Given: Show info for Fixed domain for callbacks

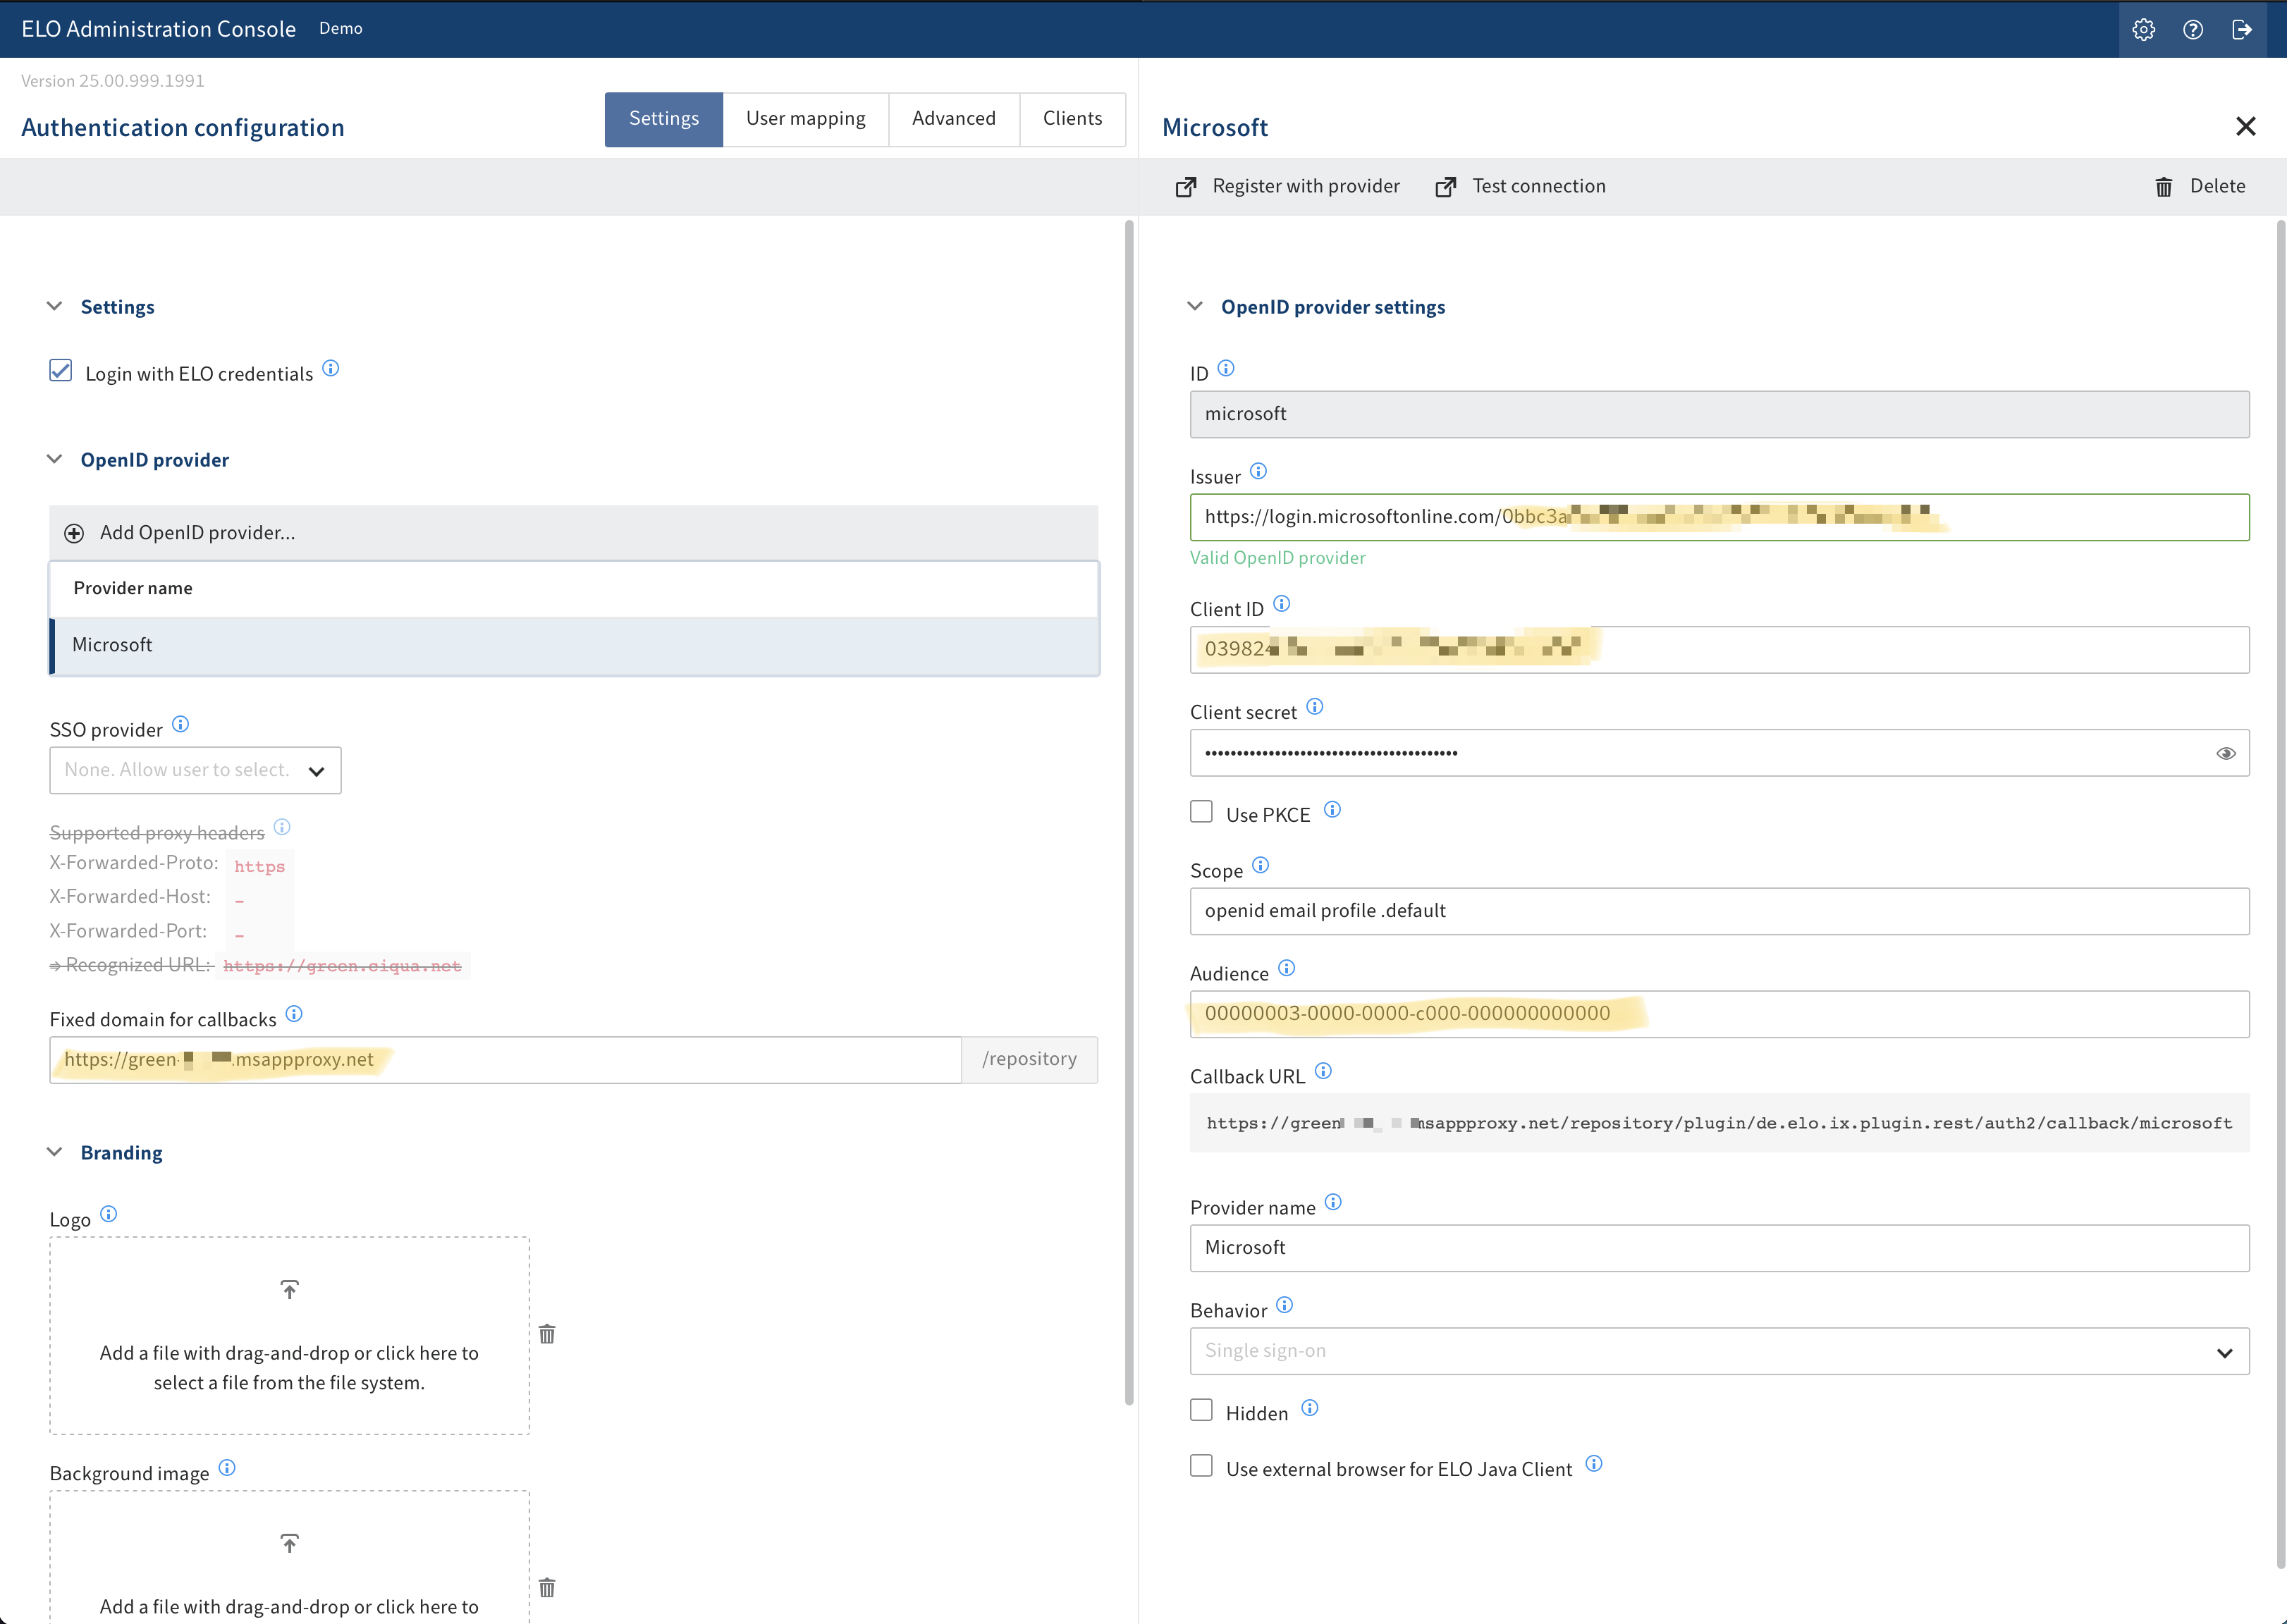Looking at the screenshot, I should point(294,1014).
